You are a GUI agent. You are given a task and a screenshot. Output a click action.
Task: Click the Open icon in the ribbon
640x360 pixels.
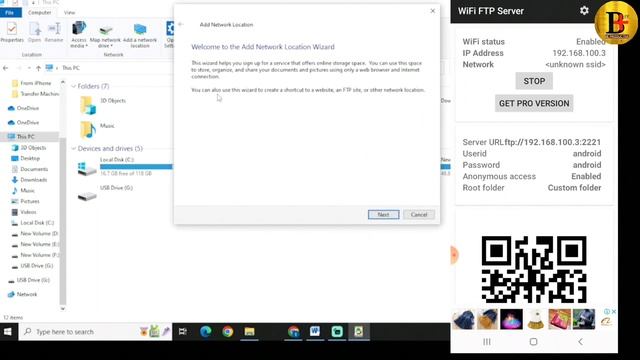(x=34, y=32)
